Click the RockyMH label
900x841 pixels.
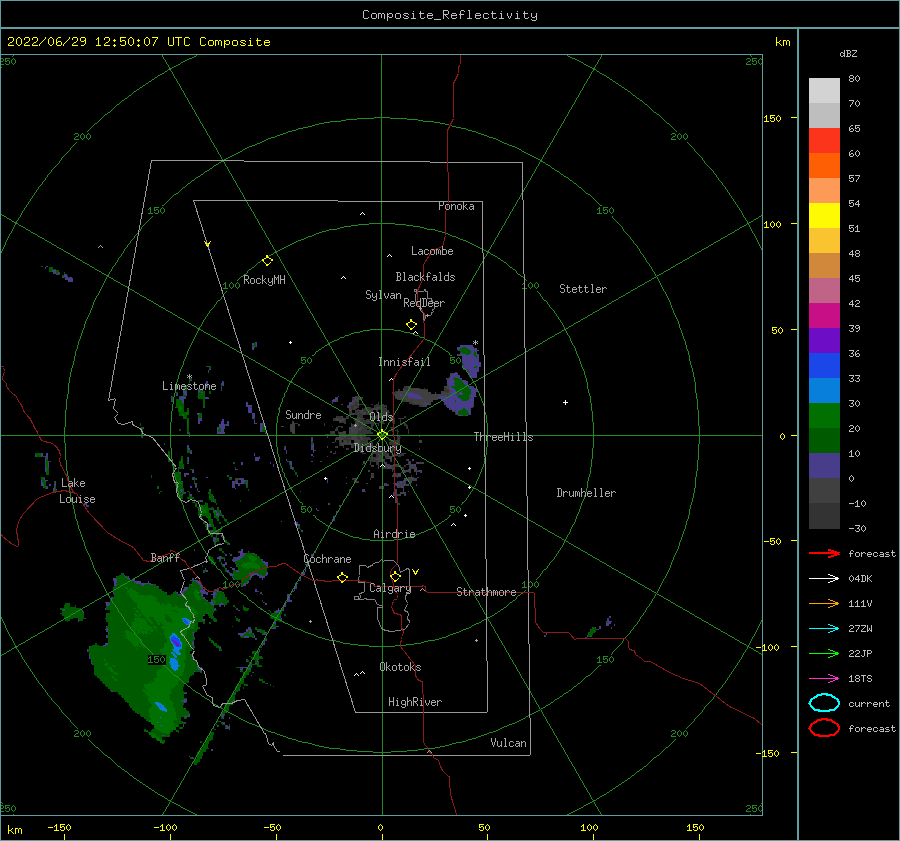(264, 280)
